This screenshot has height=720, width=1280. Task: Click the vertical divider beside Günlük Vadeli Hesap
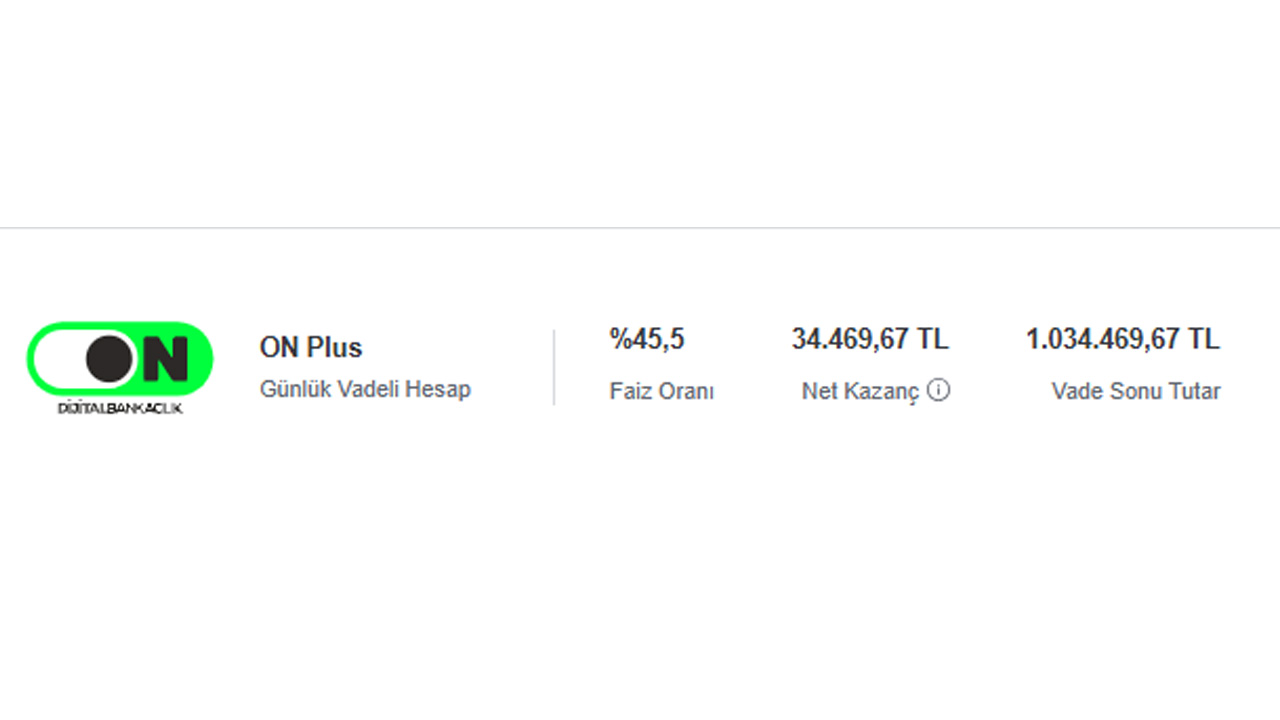coord(554,367)
